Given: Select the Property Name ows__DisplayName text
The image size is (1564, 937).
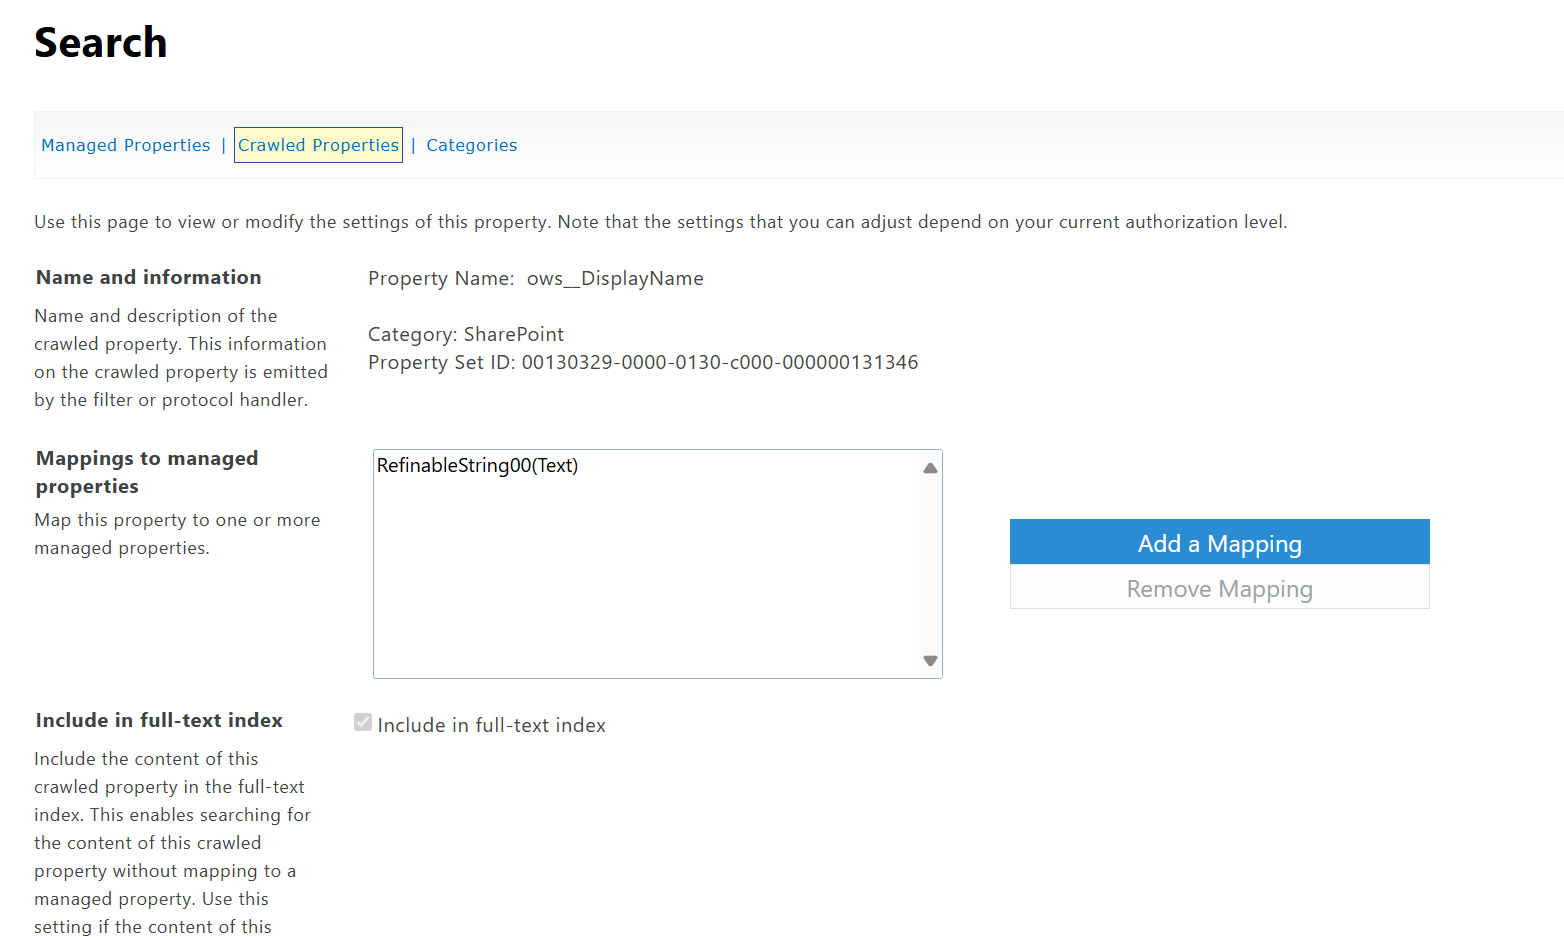Looking at the screenshot, I should click(615, 278).
